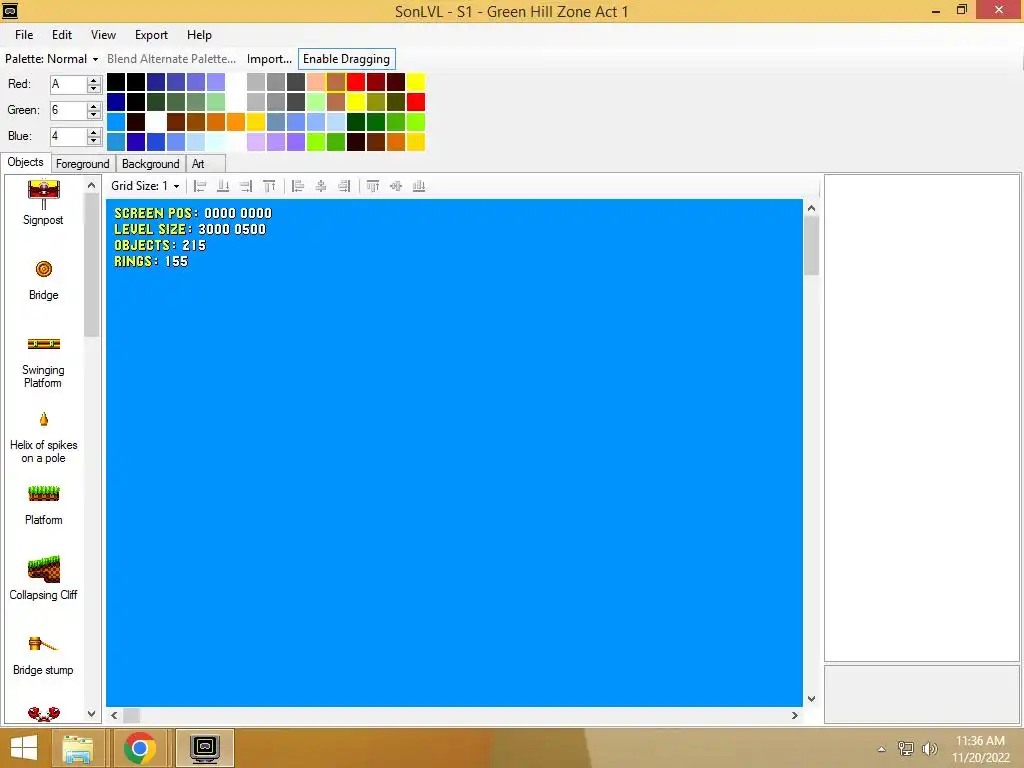Open File Explorer from the taskbar
Screen dimensions: 1024x768
click(78, 748)
